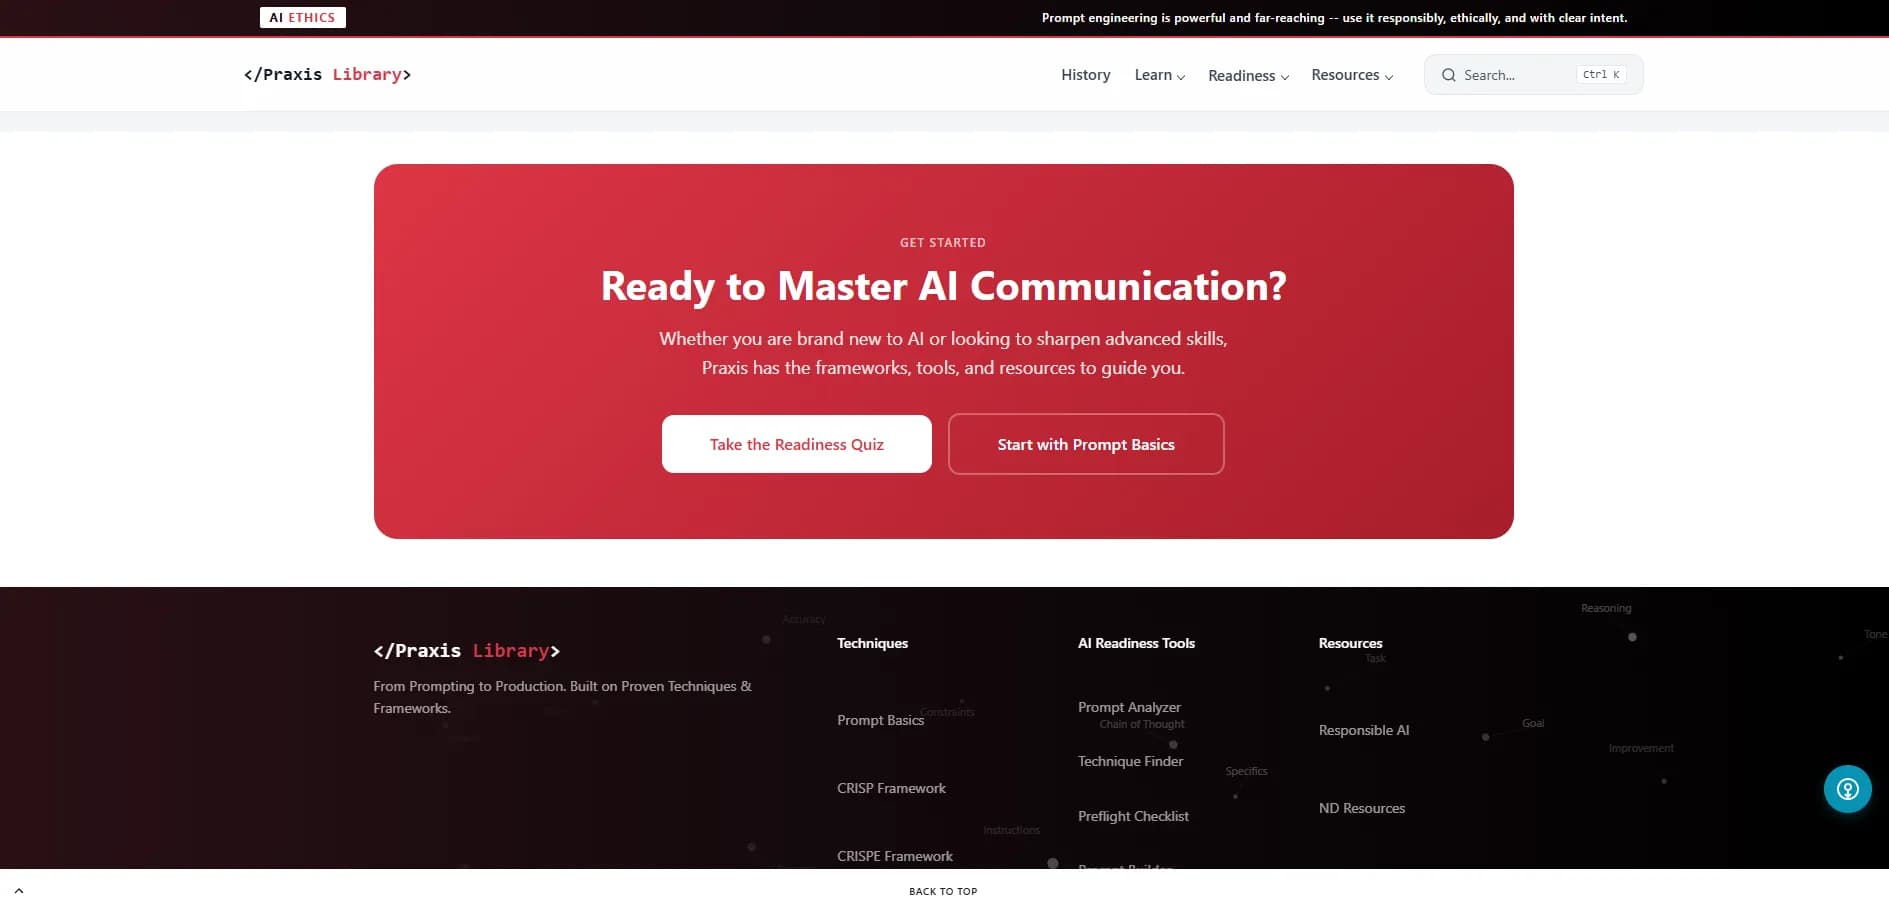Expand the Resources navigation dropdown

[x=1351, y=75]
